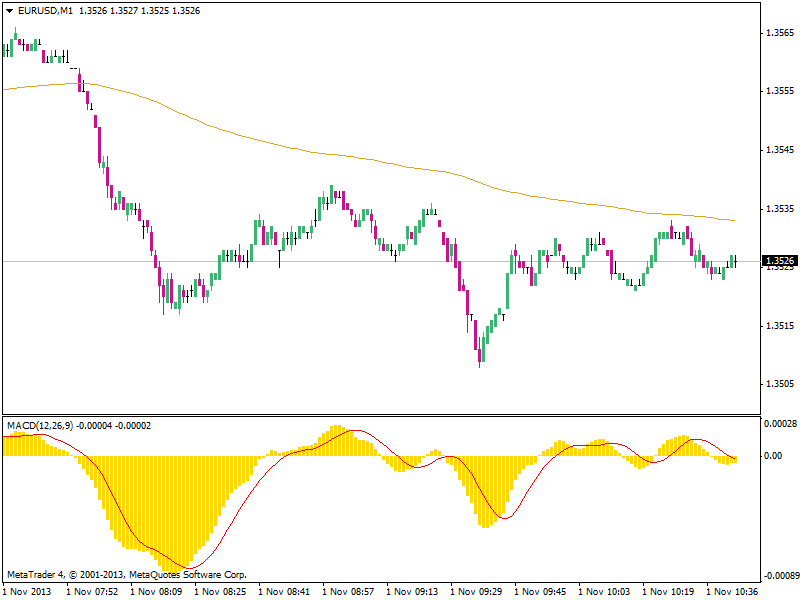Click the 1.3515 price axis label
This screenshot has width=800, height=600.
click(780, 326)
